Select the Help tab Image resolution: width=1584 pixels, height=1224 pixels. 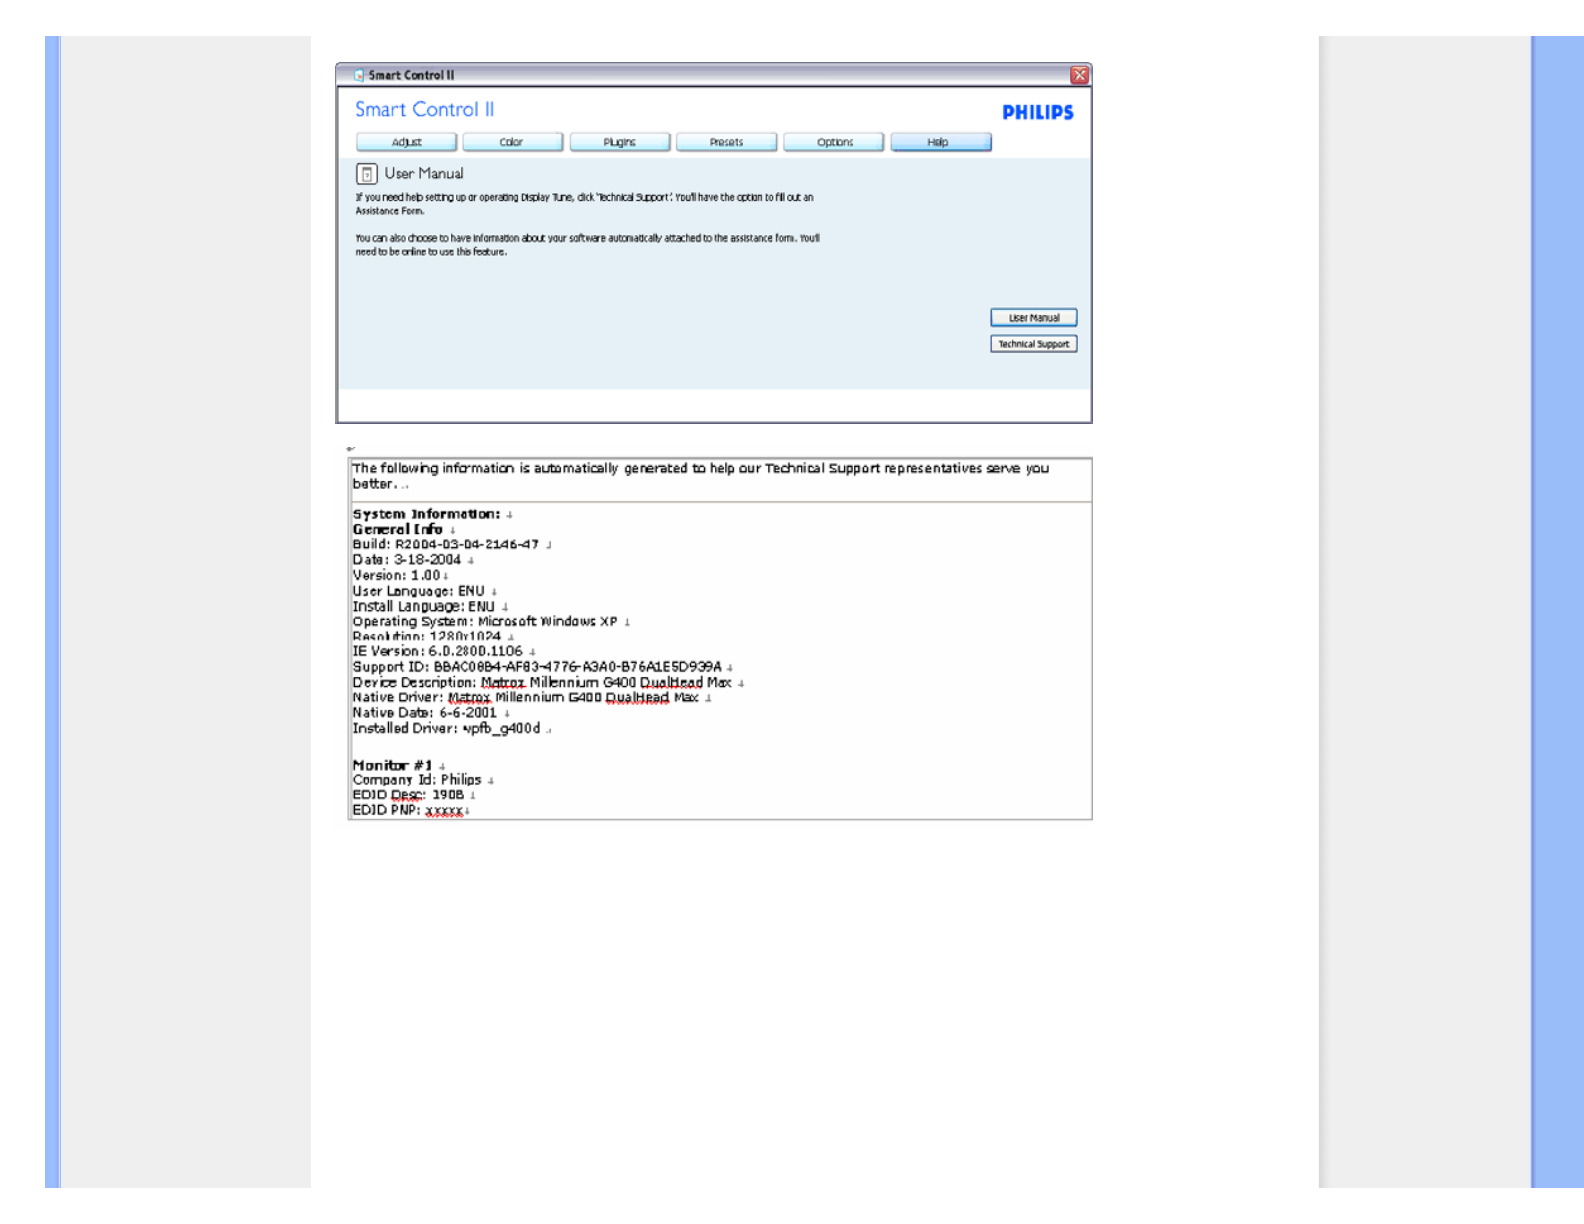coord(940,142)
